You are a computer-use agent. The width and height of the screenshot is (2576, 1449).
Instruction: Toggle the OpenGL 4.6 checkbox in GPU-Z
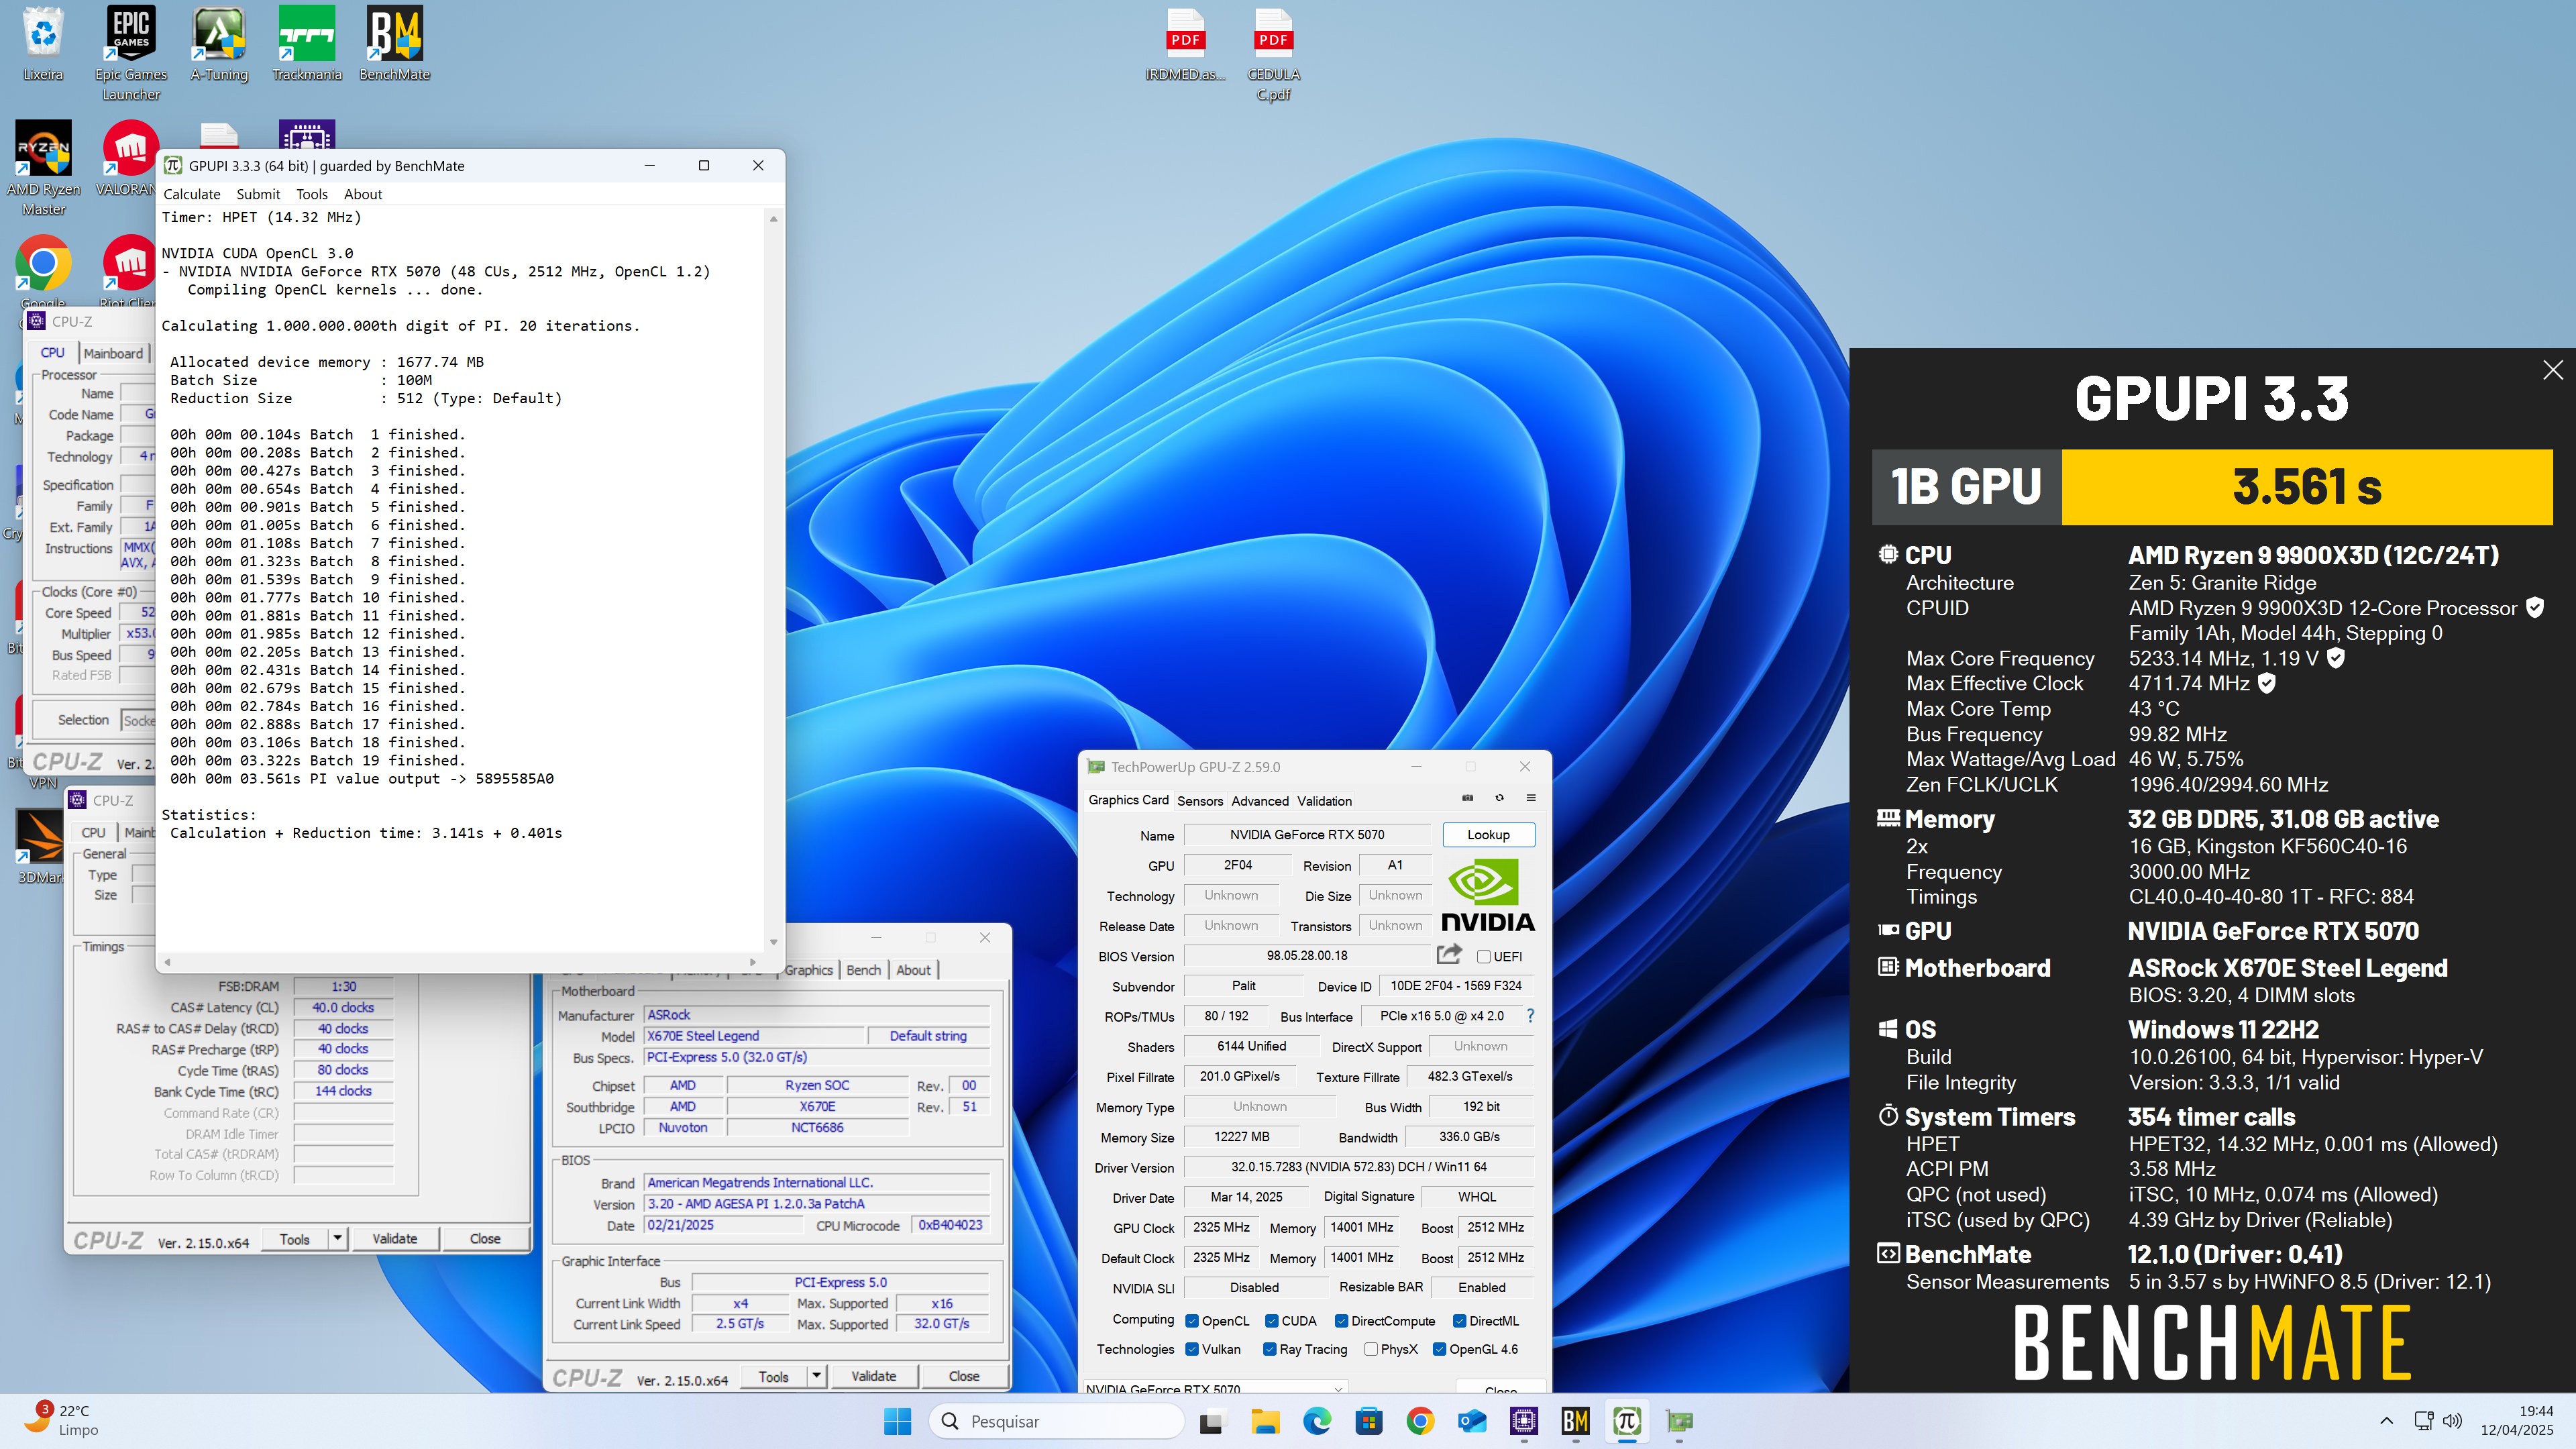pyautogui.click(x=1440, y=1349)
